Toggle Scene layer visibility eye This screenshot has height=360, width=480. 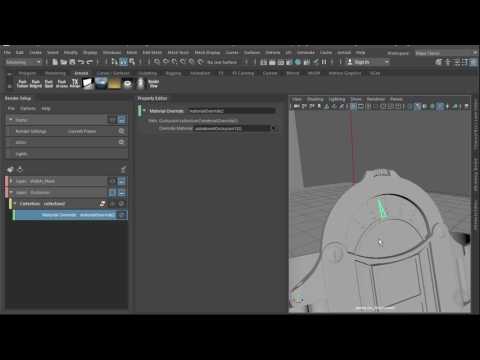[112, 119]
